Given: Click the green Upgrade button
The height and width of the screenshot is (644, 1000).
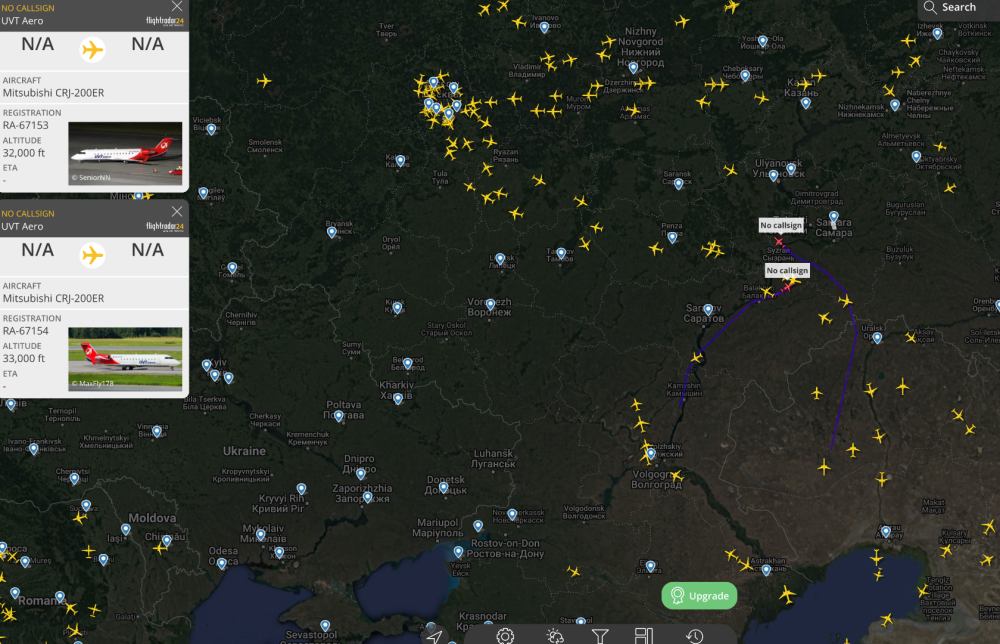Looking at the screenshot, I should (699, 596).
